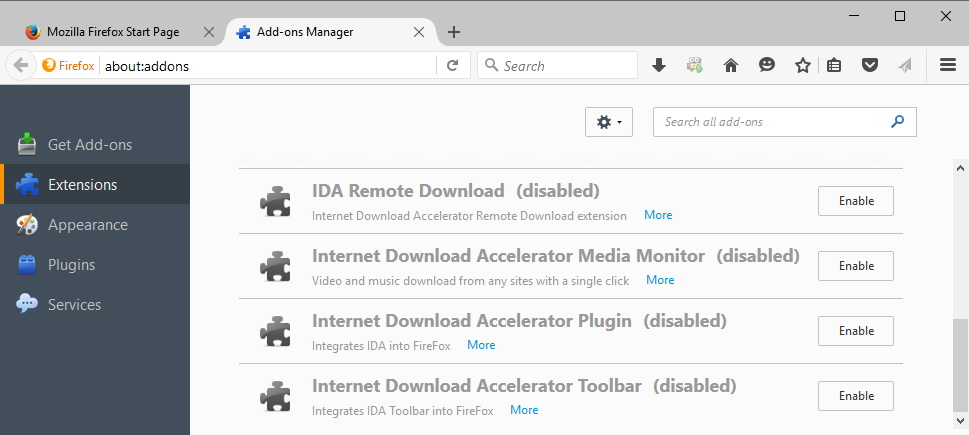
Task: Click the Media Monitor puzzle piece icon
Action: (x=276, y=266)
